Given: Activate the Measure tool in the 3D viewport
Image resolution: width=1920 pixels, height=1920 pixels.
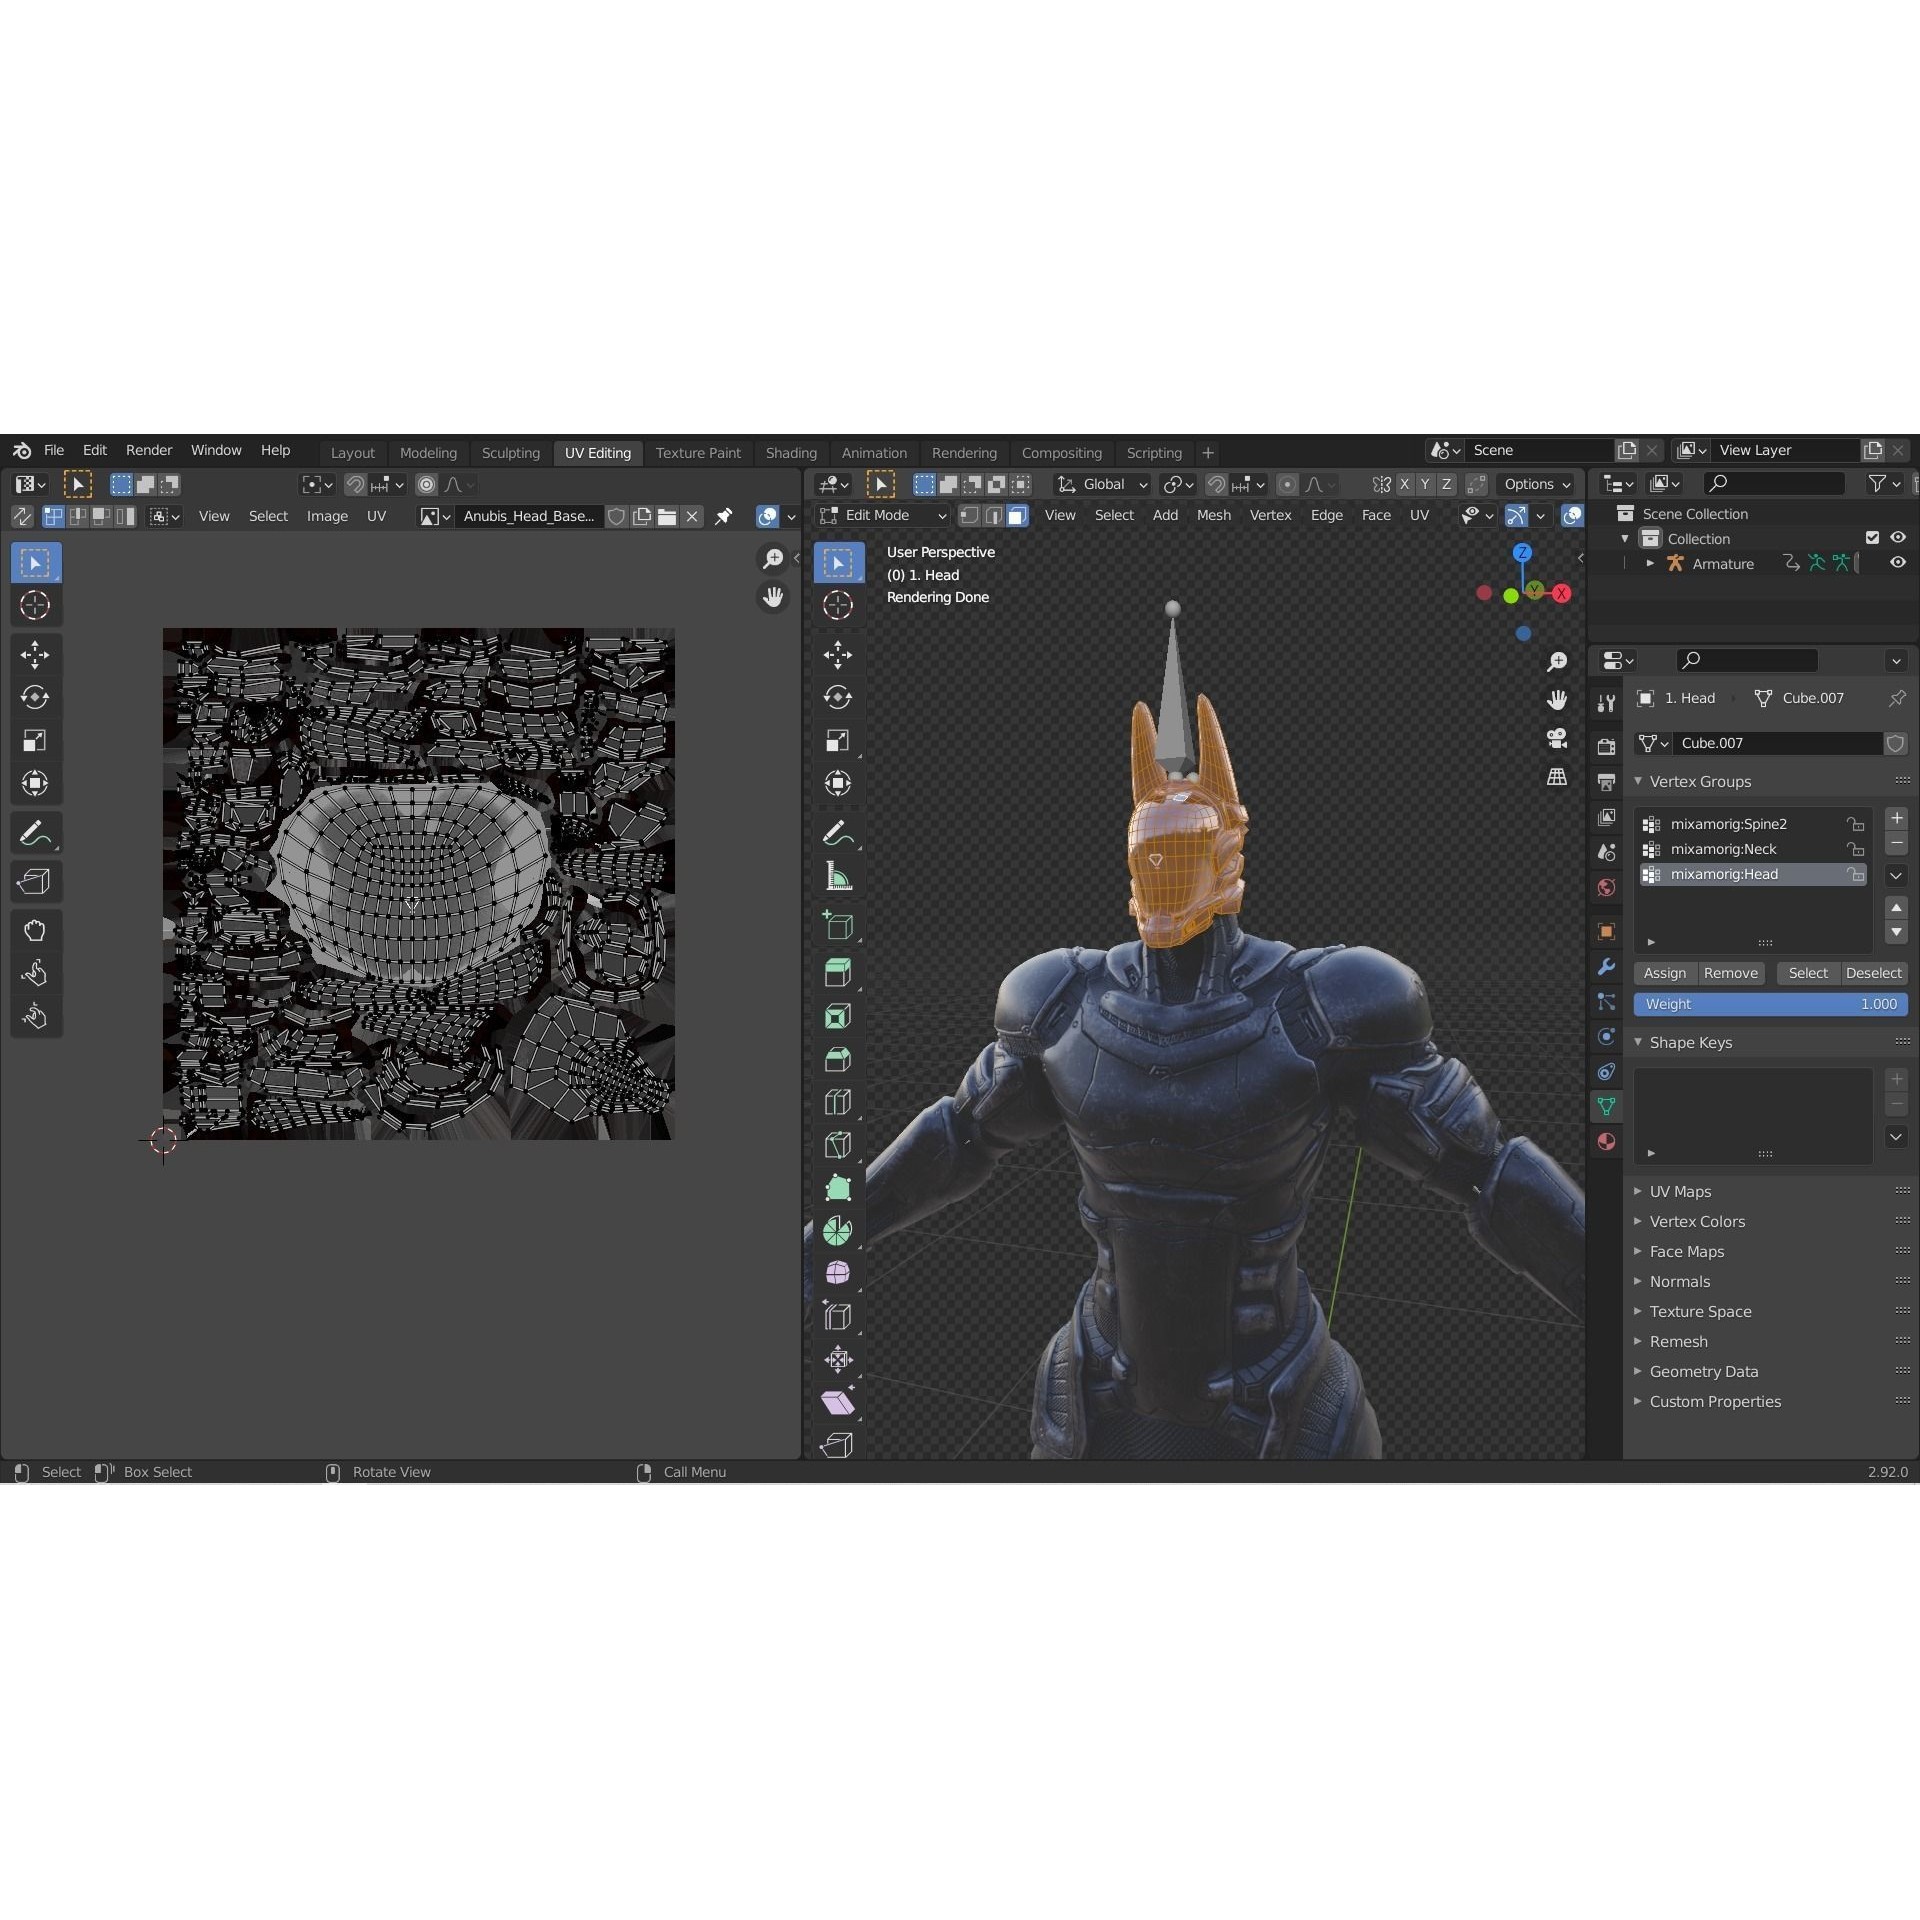Looking at the screenshot, I should (x=838, y=876).
